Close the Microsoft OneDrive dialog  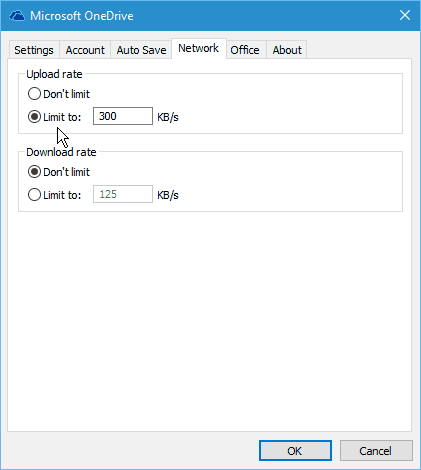coord(405,15)
